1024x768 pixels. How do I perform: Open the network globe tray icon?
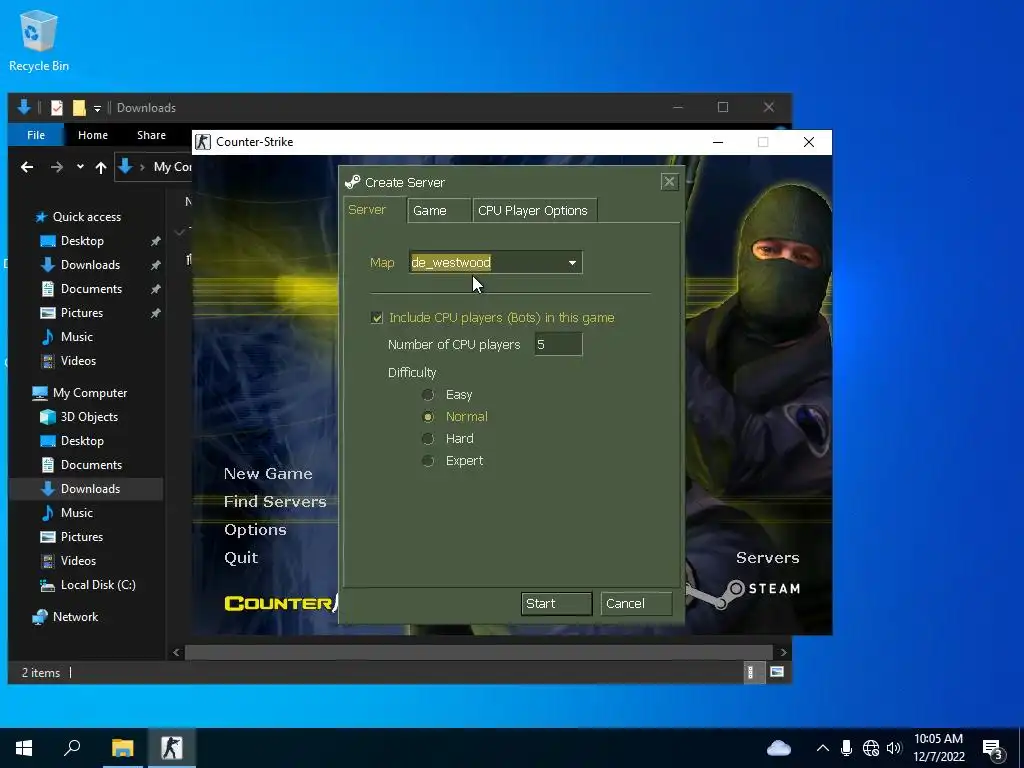[871, 748]
